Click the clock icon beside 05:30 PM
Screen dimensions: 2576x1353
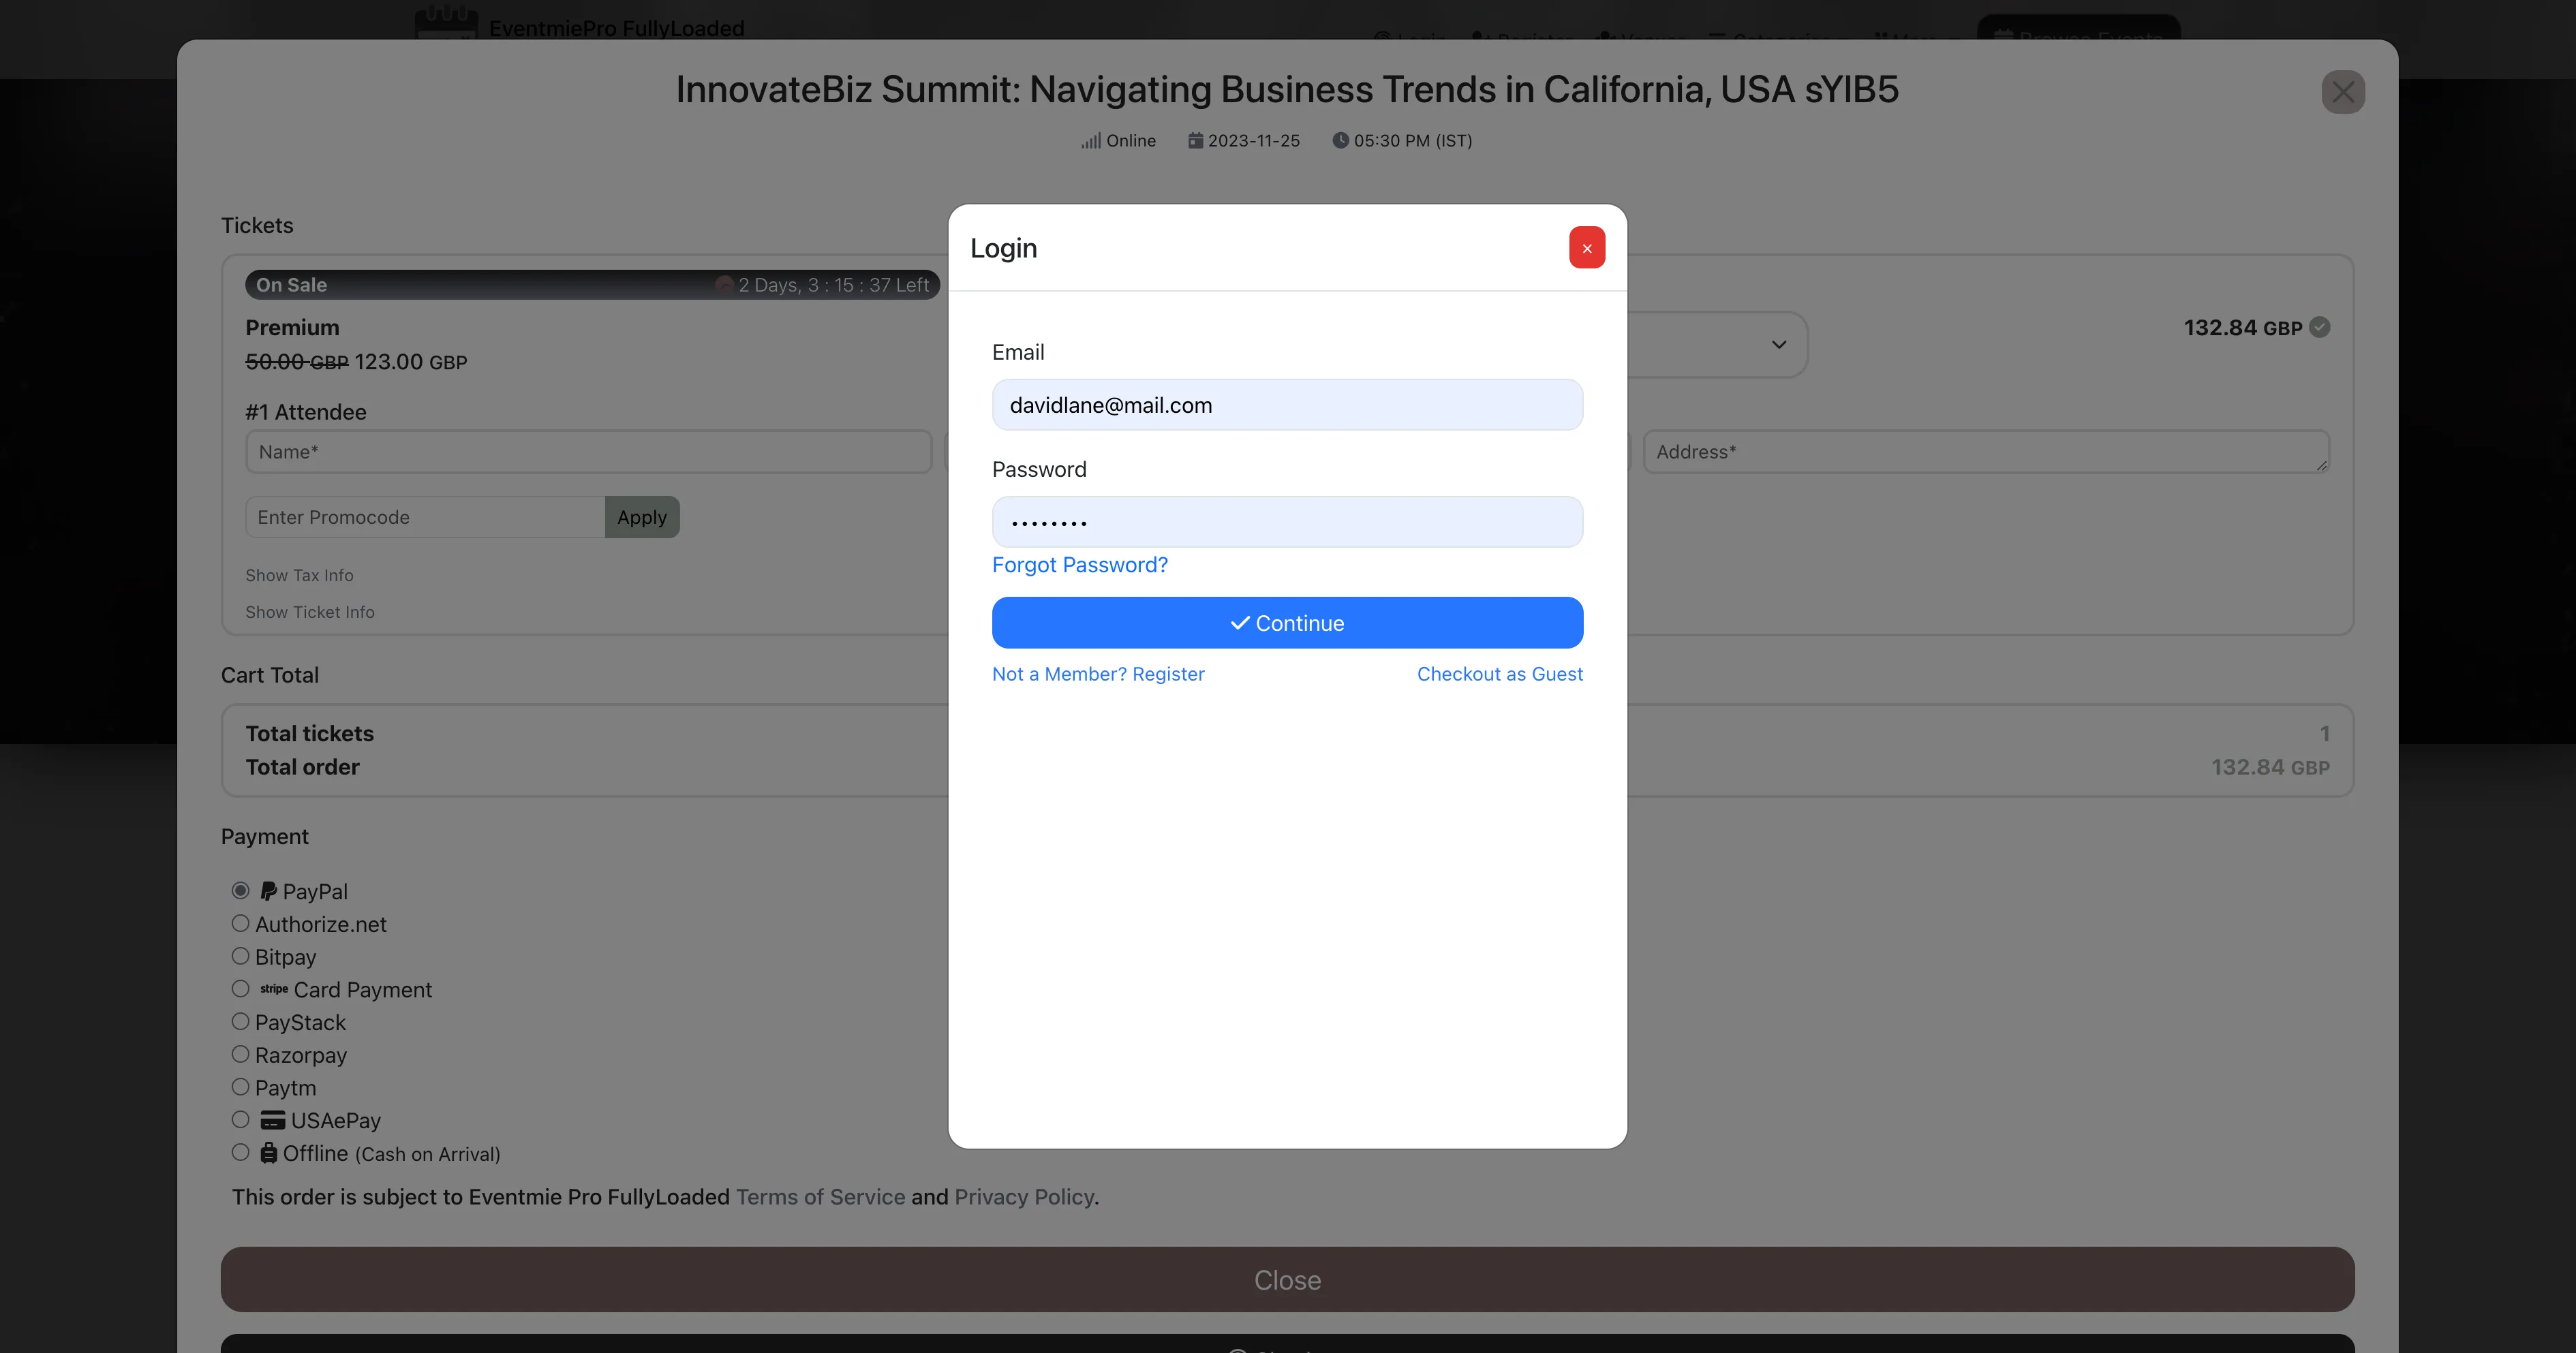[x=1340, y=140]
